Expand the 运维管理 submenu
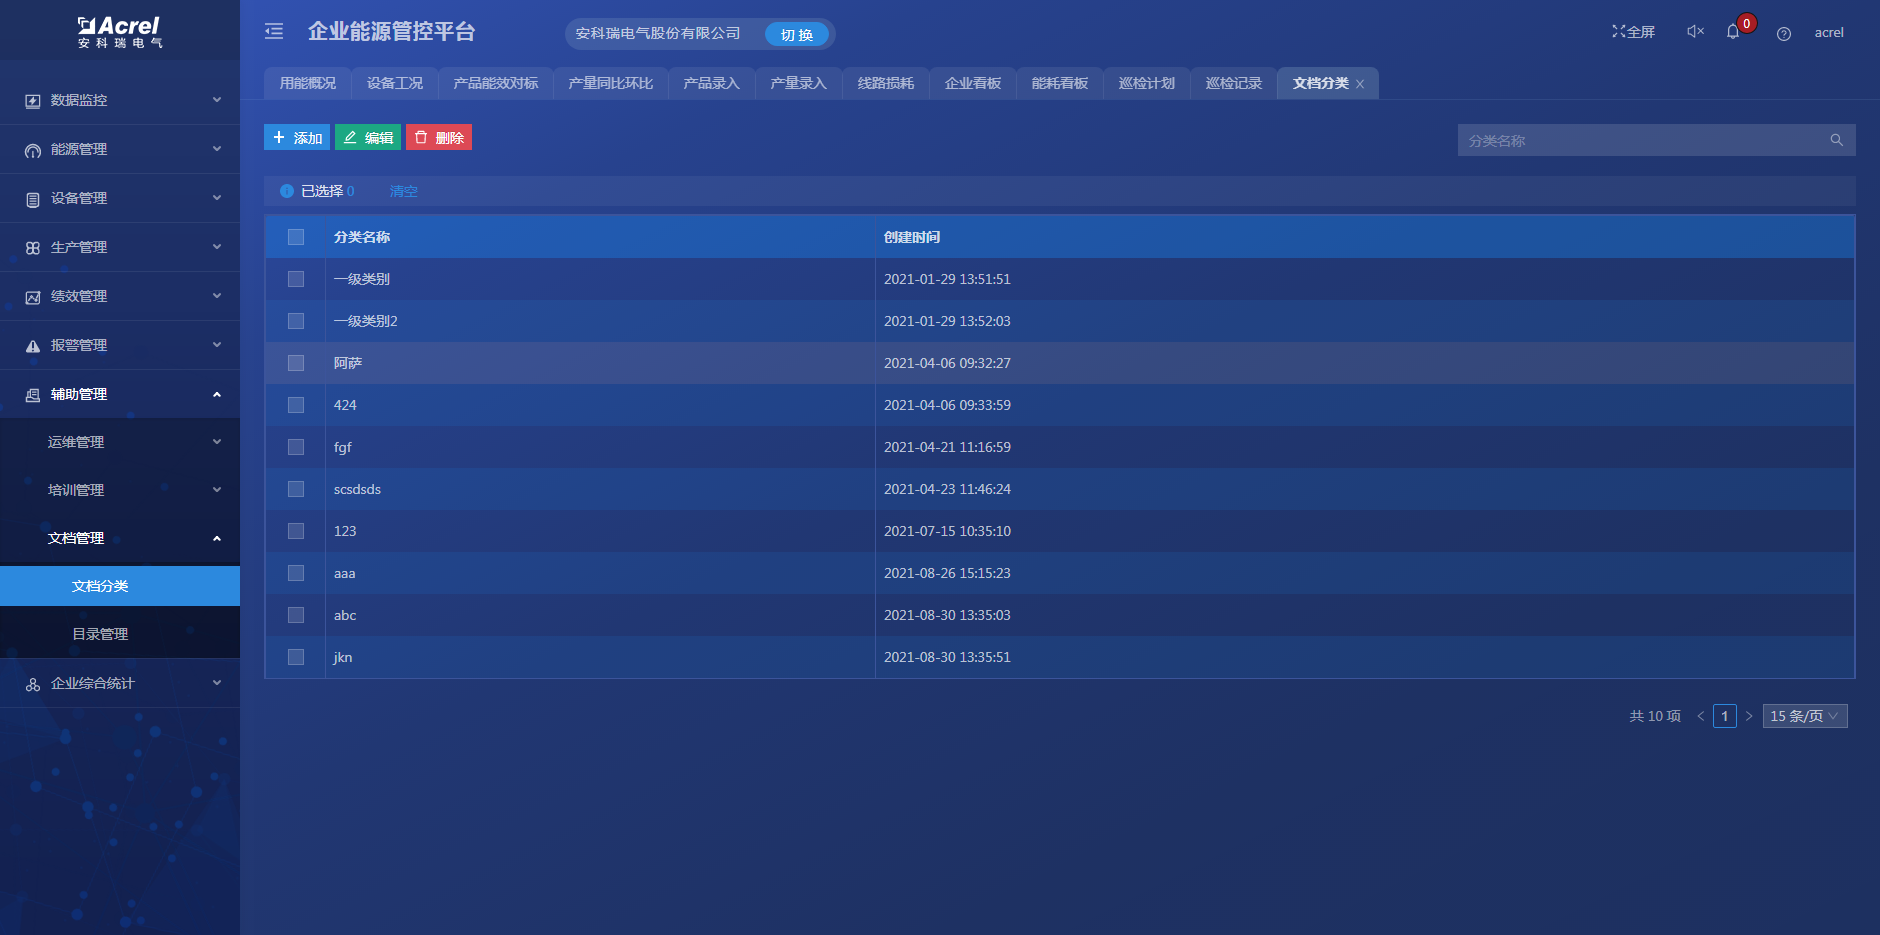This screenshot has height=935, width=1880. coord(120,442)
